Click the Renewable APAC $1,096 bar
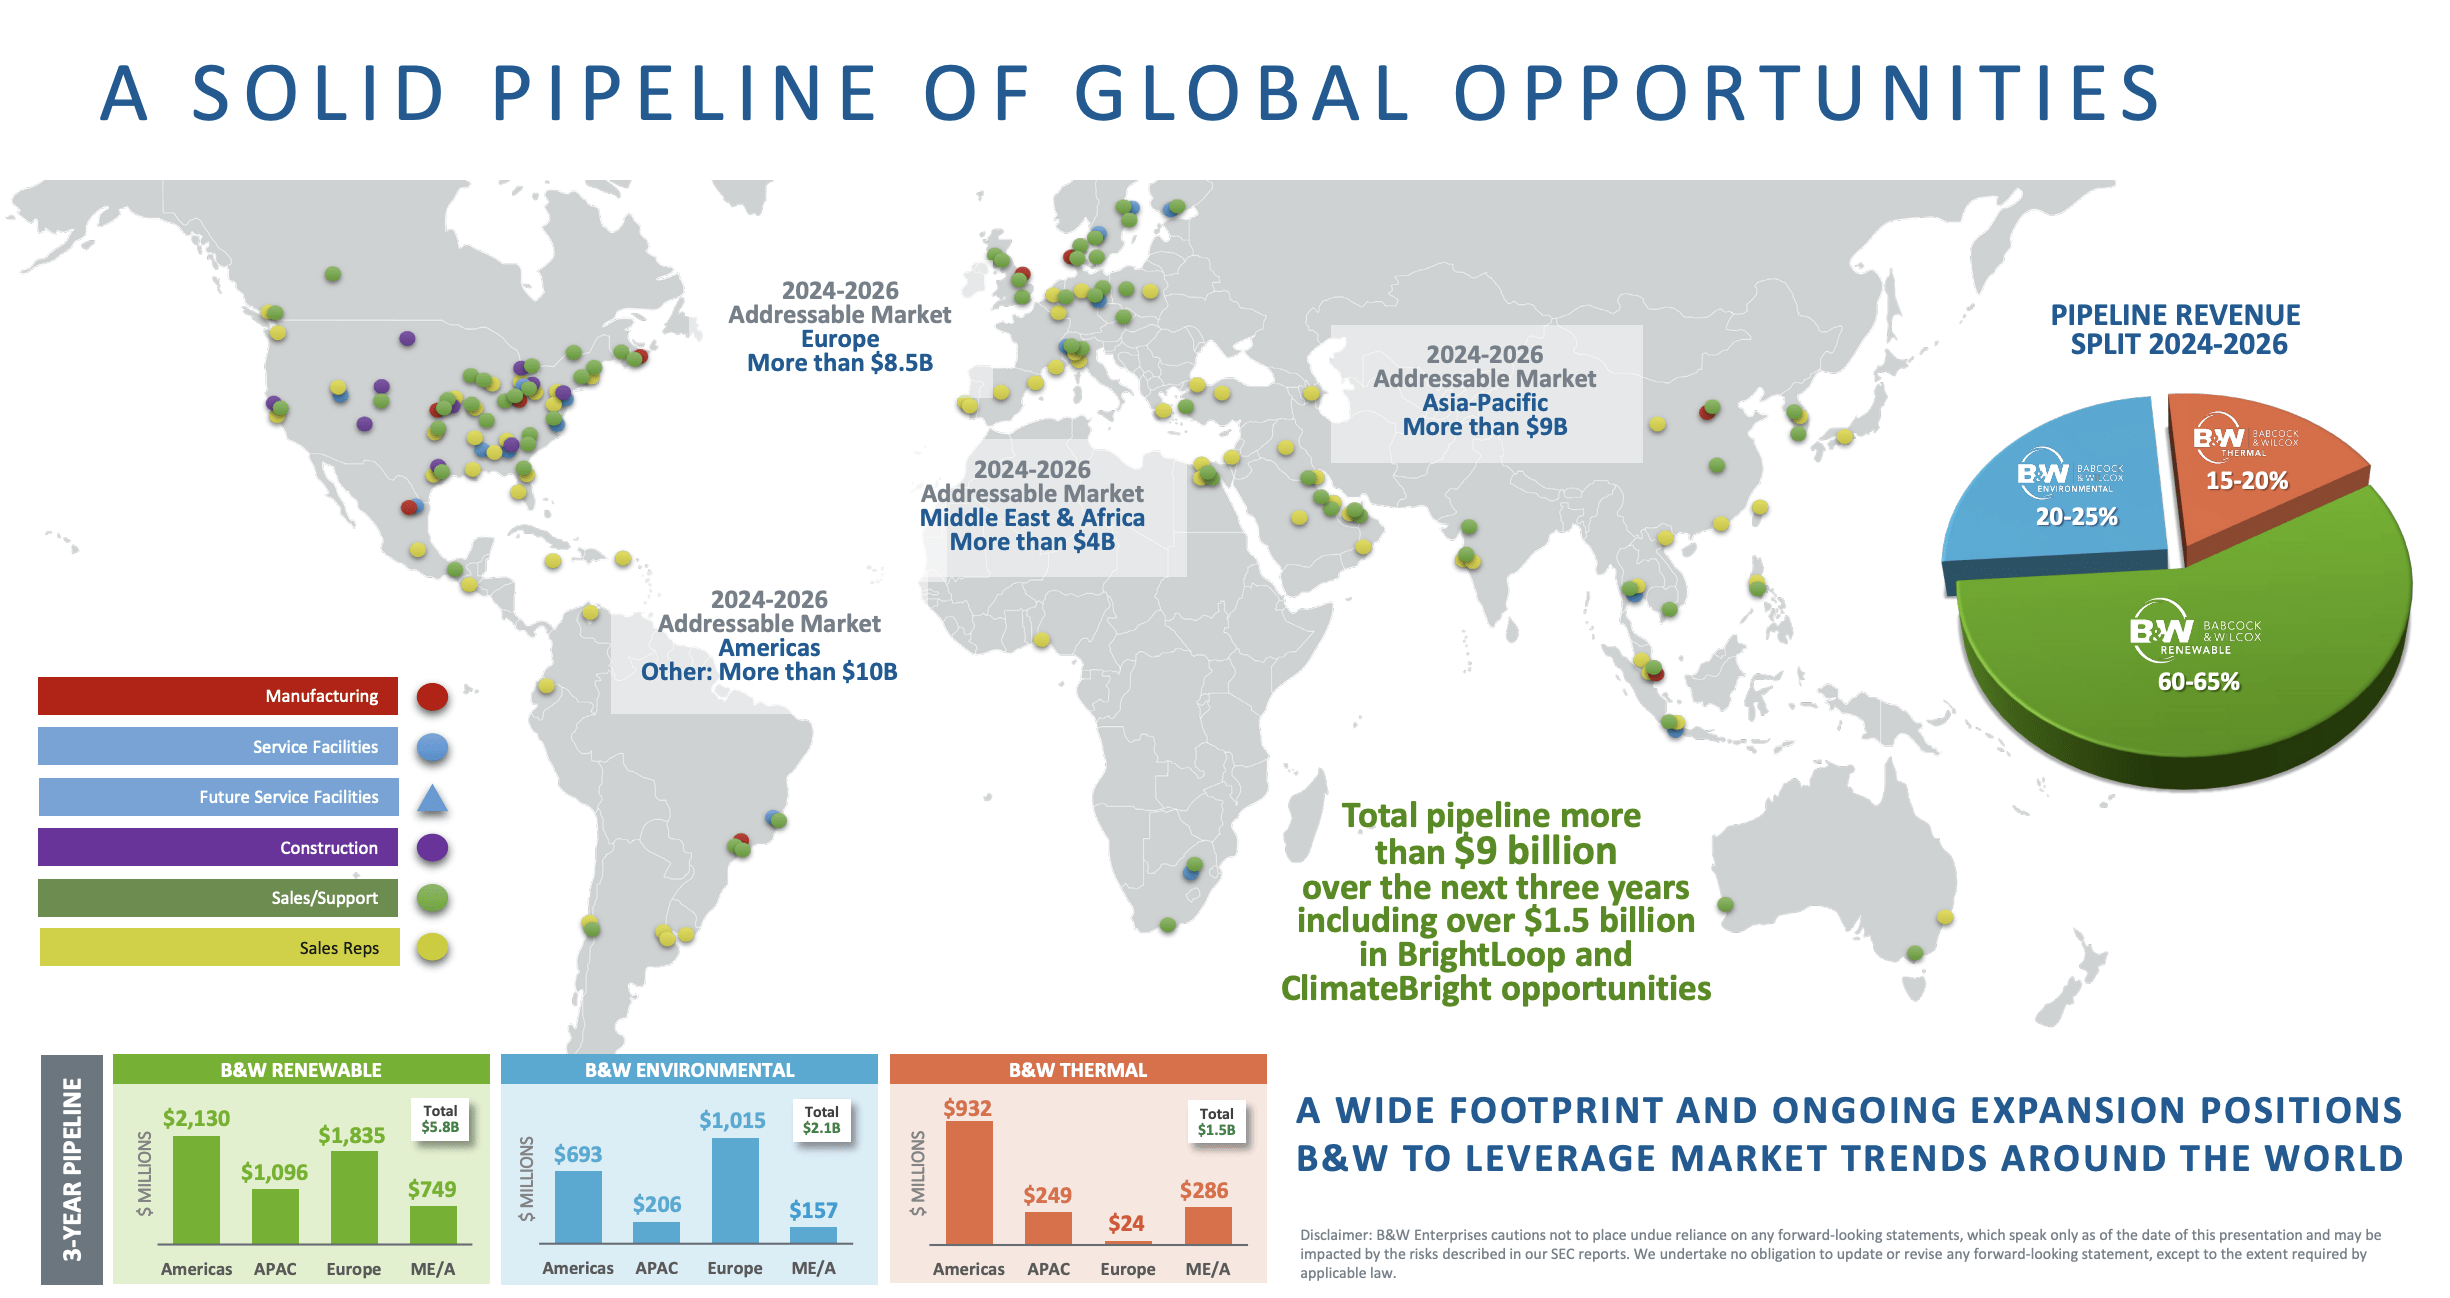The height and width of the screenshot is (1298, 2450). coord(275,1217)
